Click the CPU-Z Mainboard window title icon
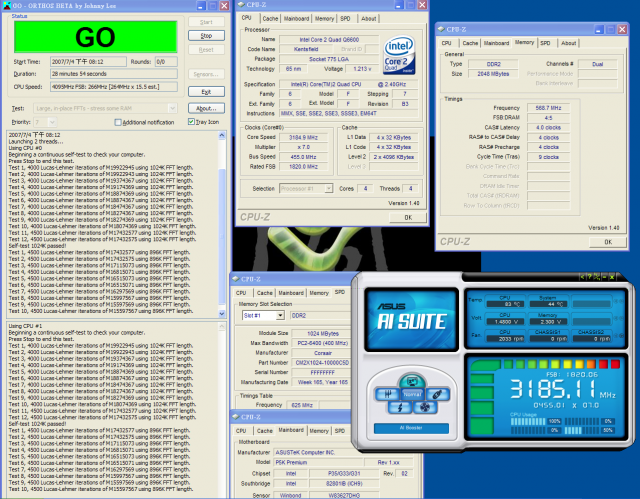Image resolution: width=640 pixels, height=499 pixels. [x=236, y=417]
